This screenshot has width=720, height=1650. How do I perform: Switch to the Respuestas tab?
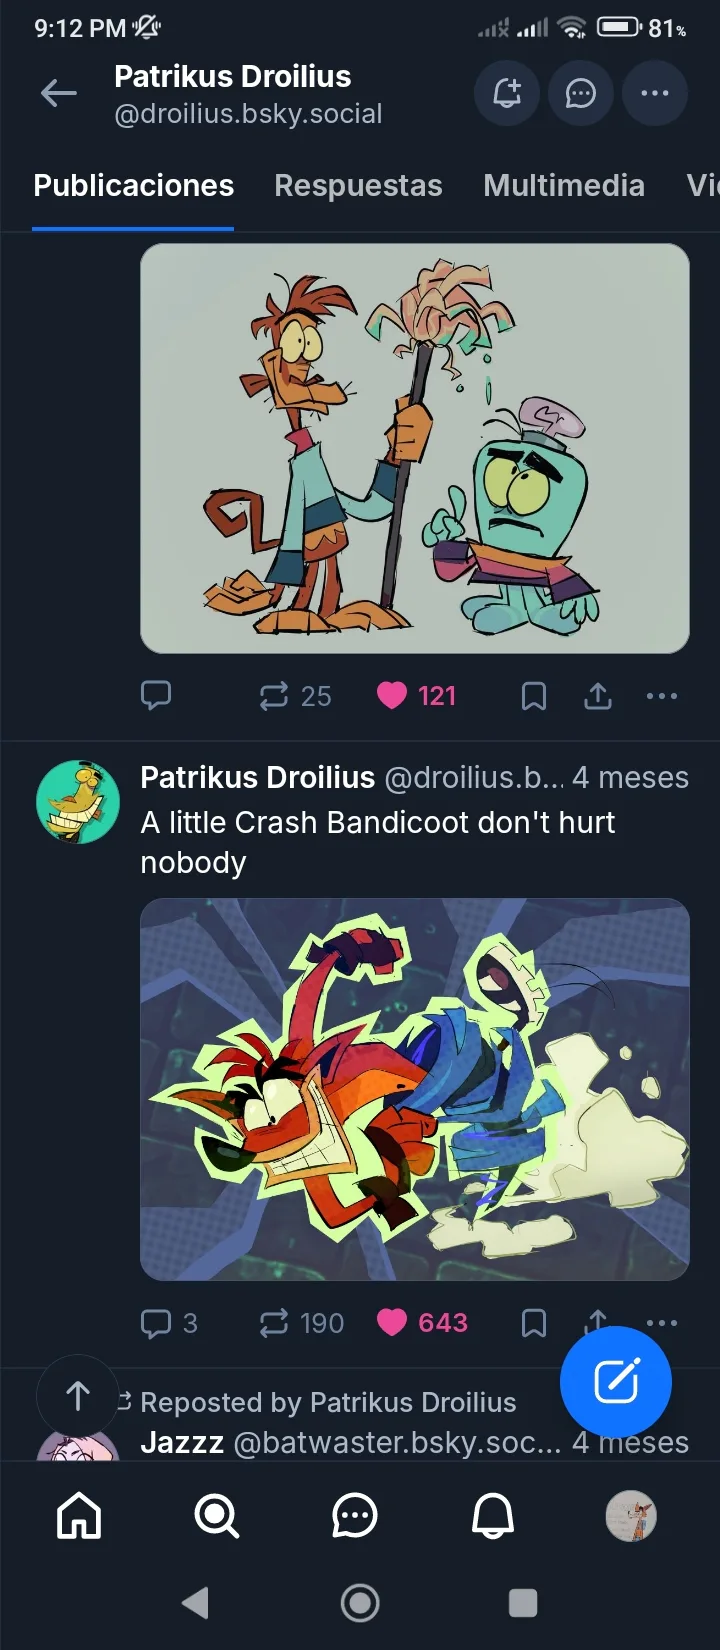358,186
